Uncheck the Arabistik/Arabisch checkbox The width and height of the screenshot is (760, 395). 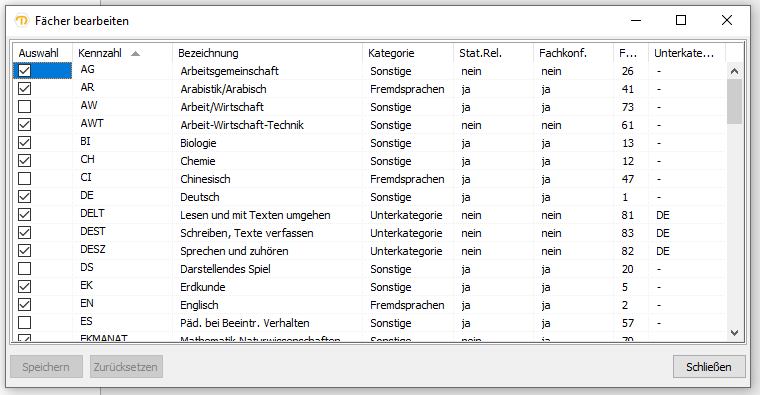tap(24, 89)
